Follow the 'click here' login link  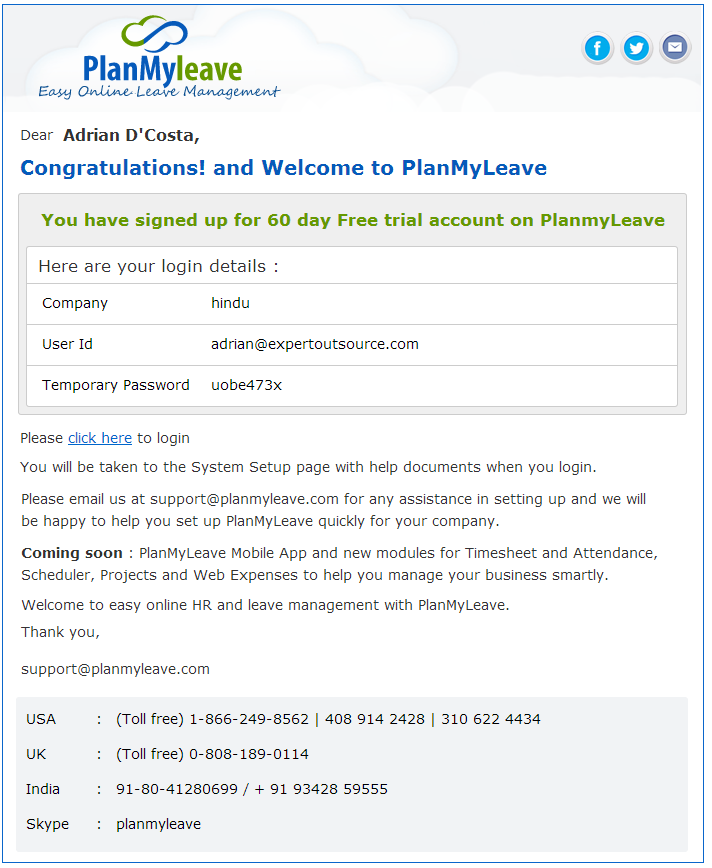tap(100, 438)
